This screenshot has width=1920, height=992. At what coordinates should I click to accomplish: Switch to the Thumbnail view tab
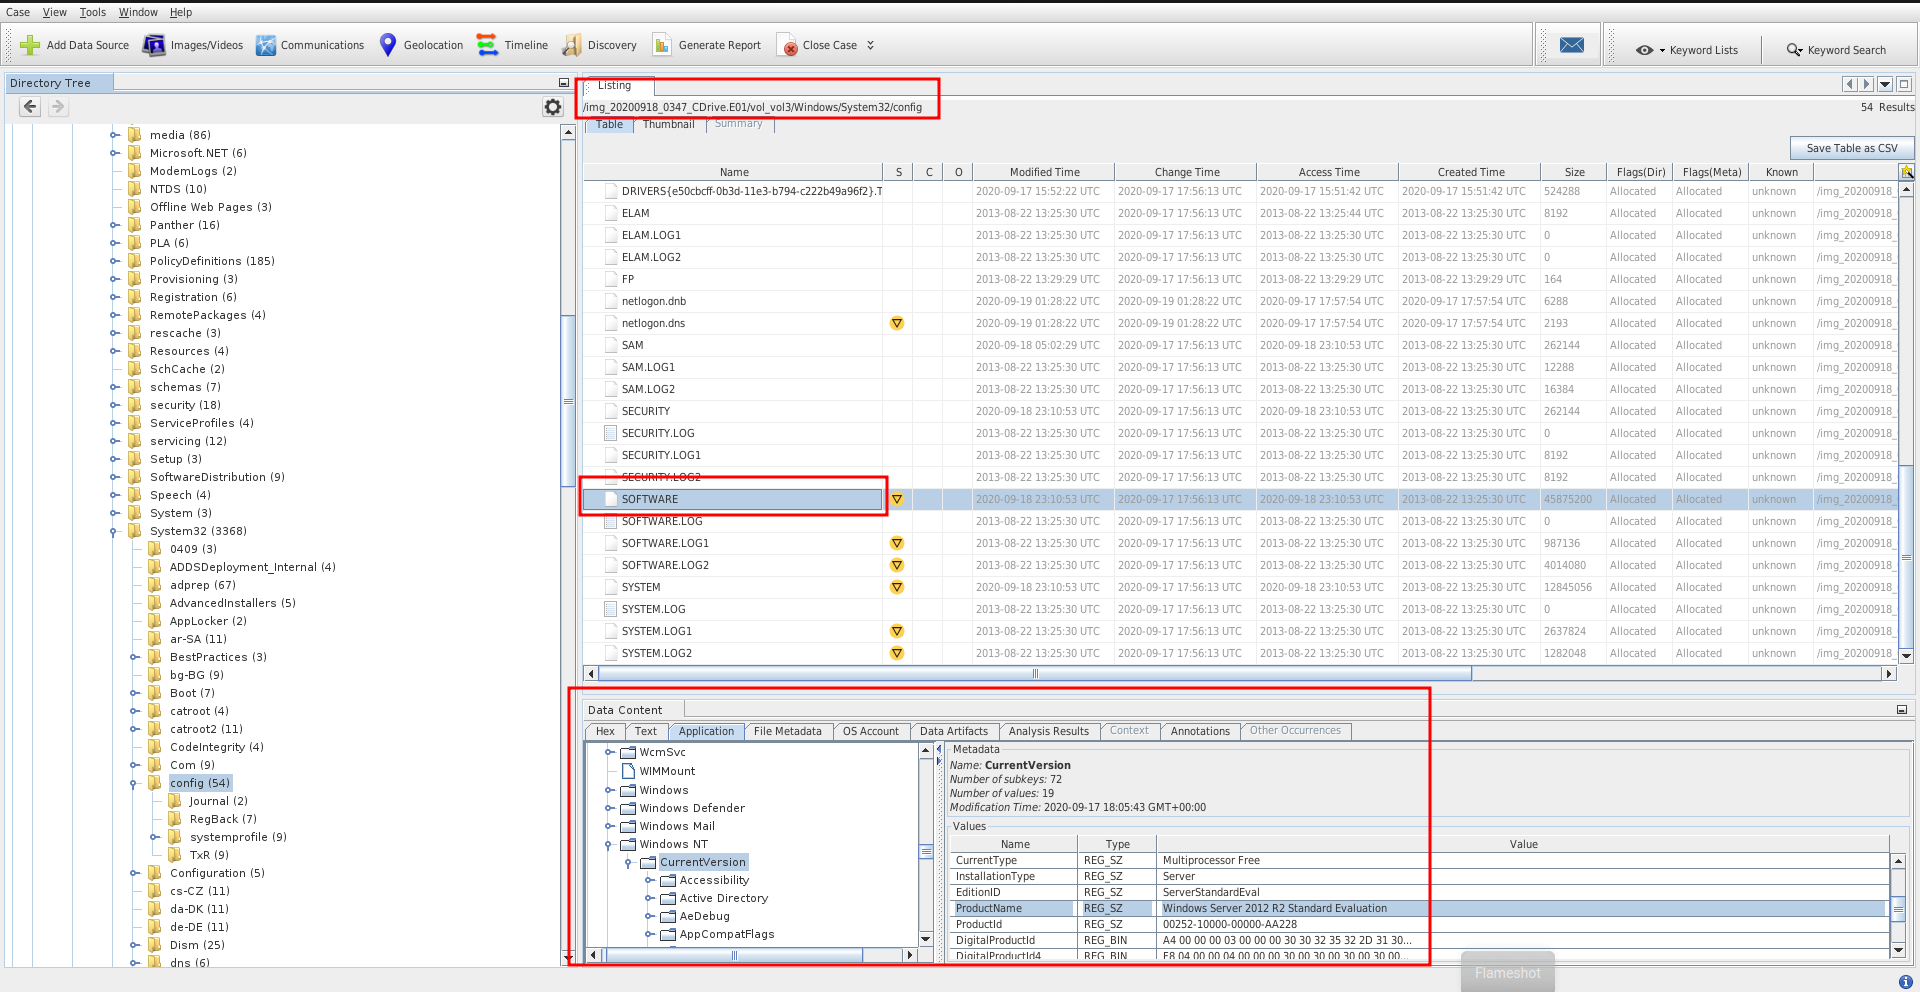[x=668, y=125]
